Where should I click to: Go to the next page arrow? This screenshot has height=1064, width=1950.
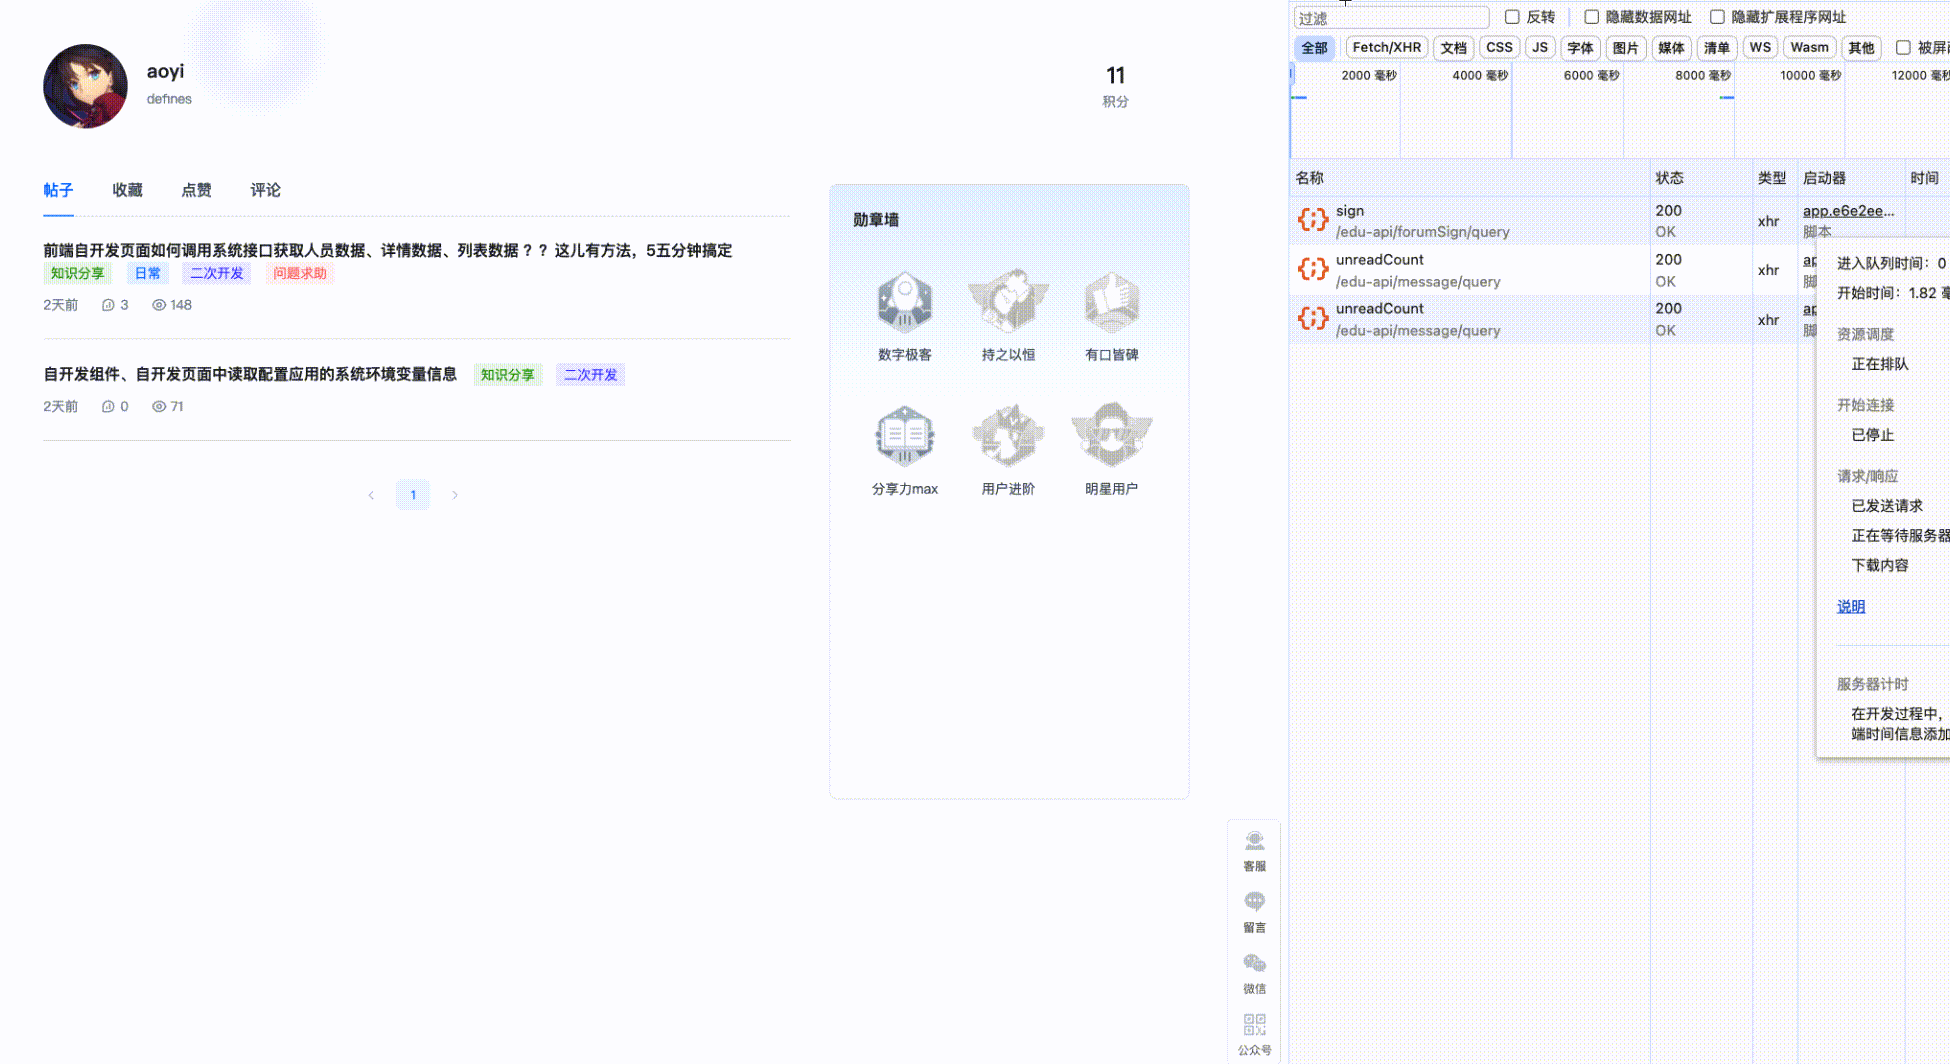coord(455,495)
